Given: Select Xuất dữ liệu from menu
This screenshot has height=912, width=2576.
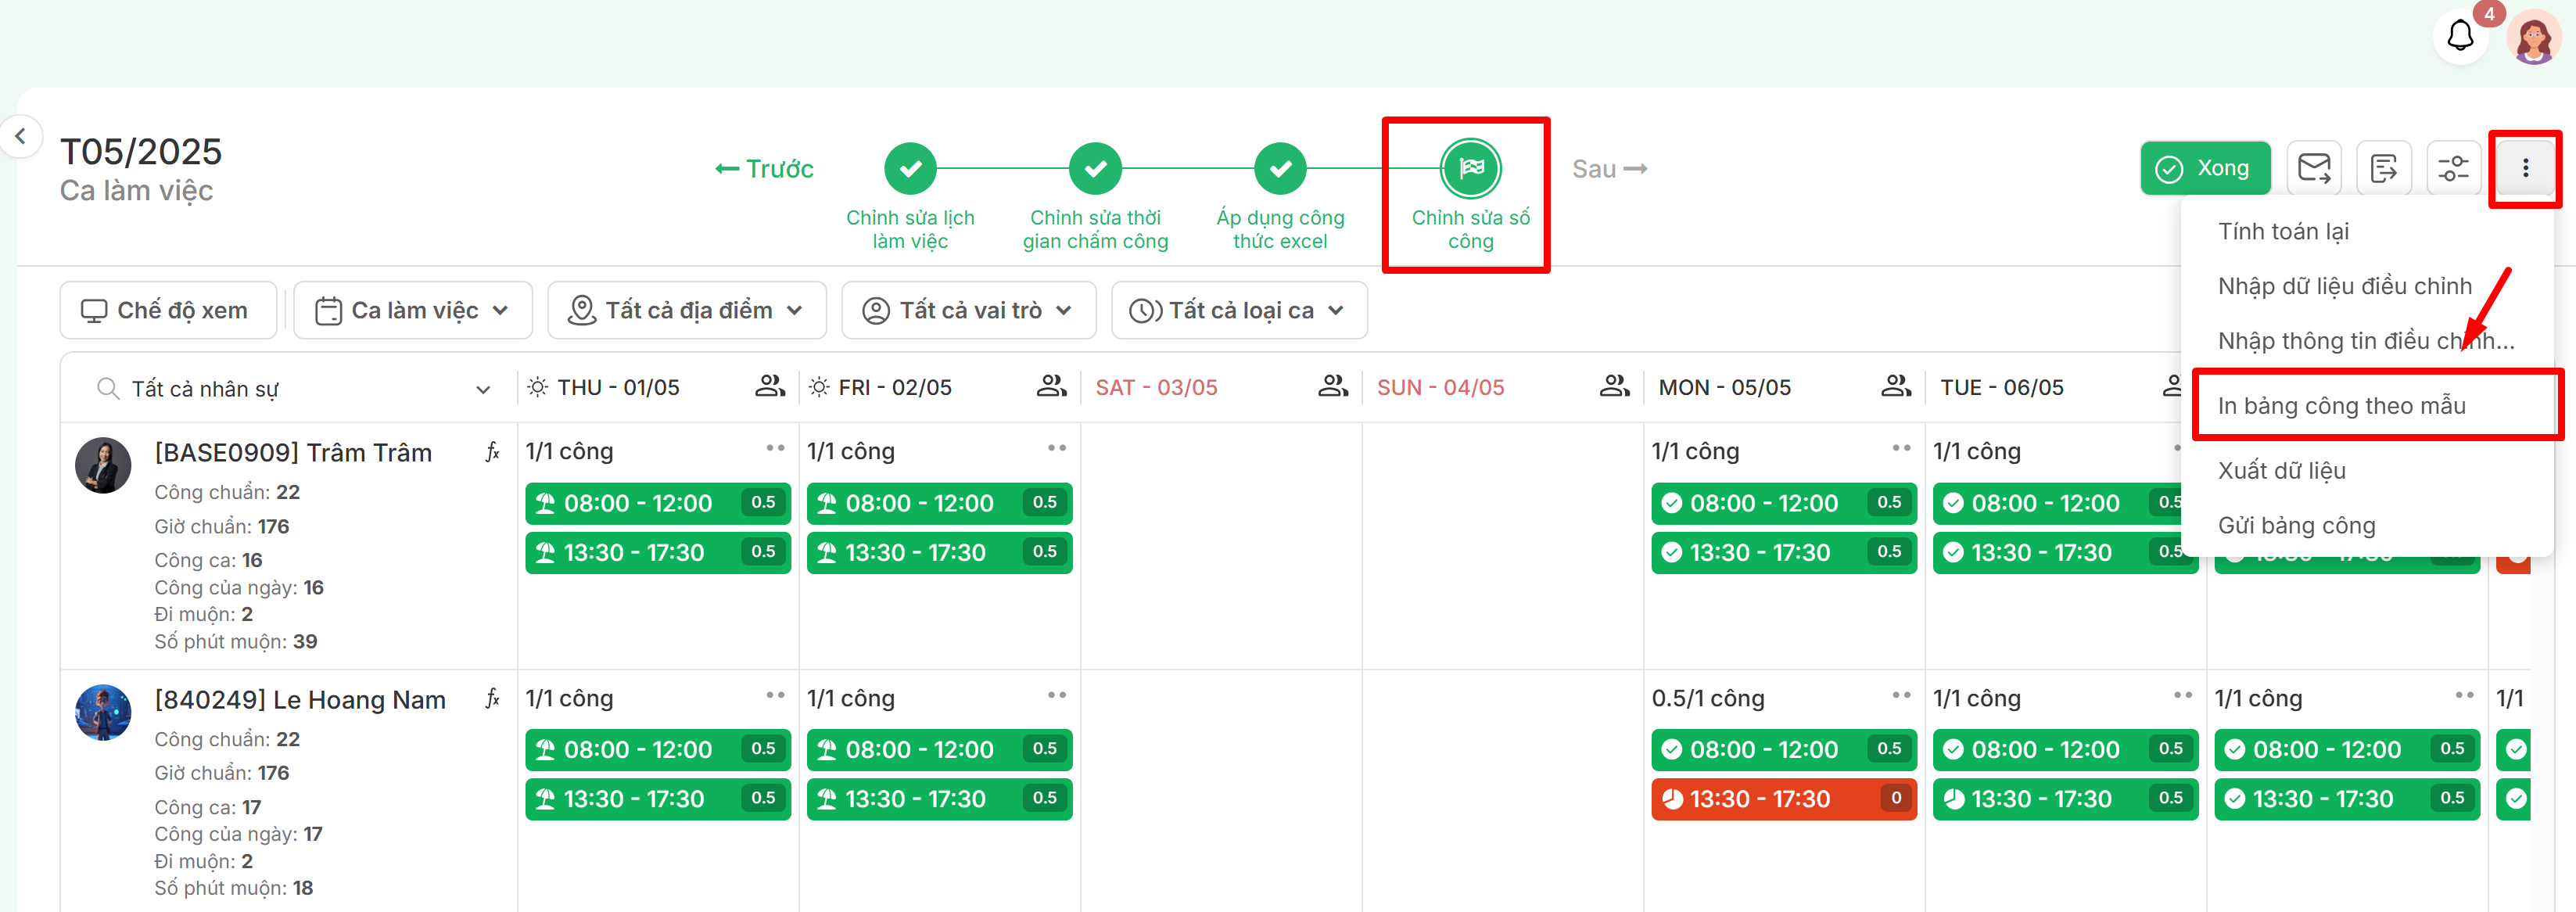Looking at the screenshot, I should [2281, 470].
